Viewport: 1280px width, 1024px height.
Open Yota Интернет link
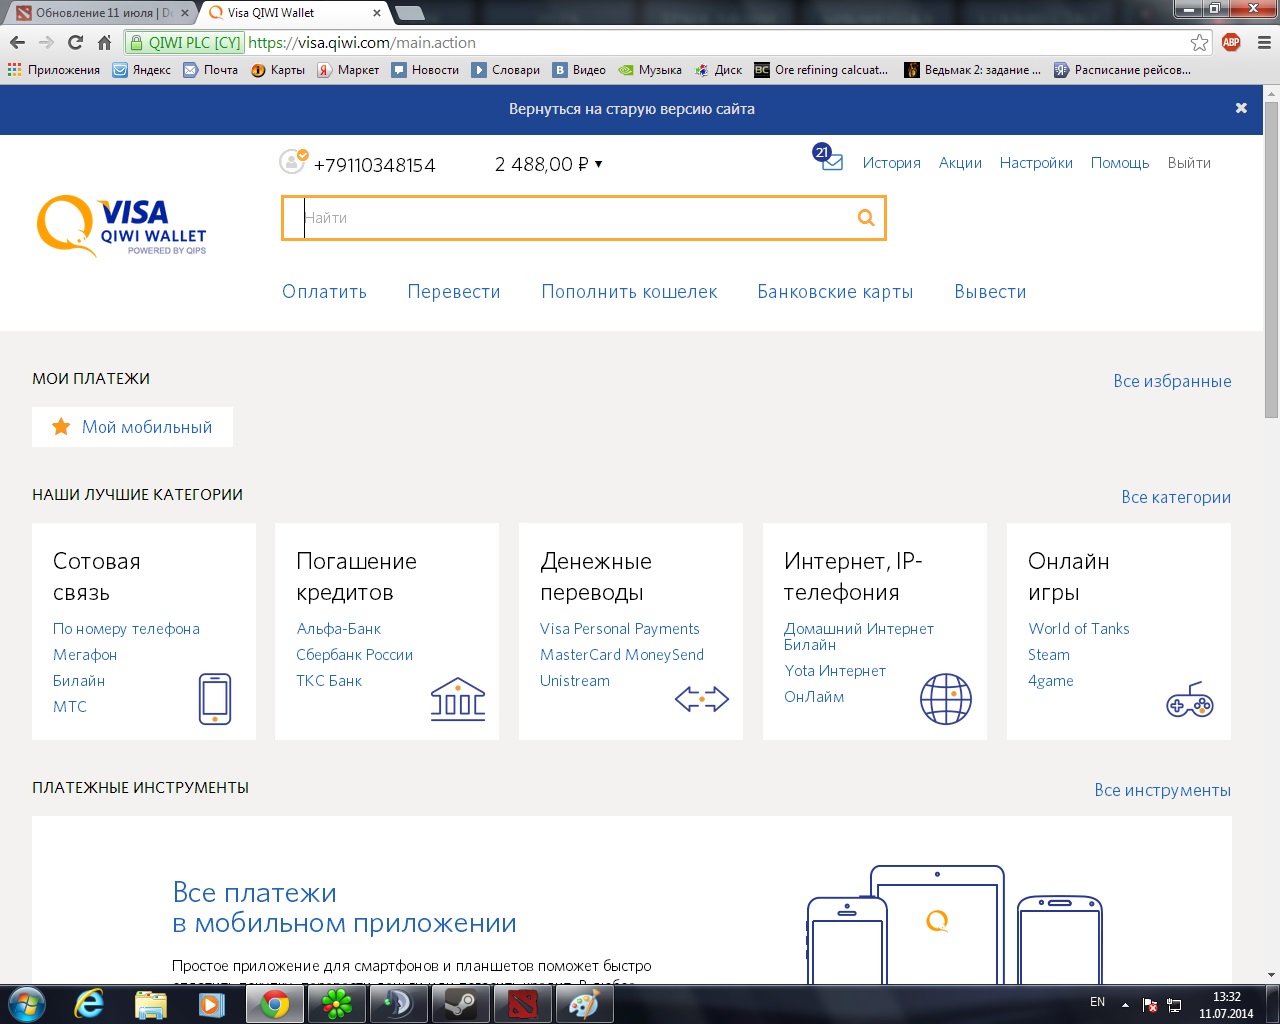[x=835, y=671]
